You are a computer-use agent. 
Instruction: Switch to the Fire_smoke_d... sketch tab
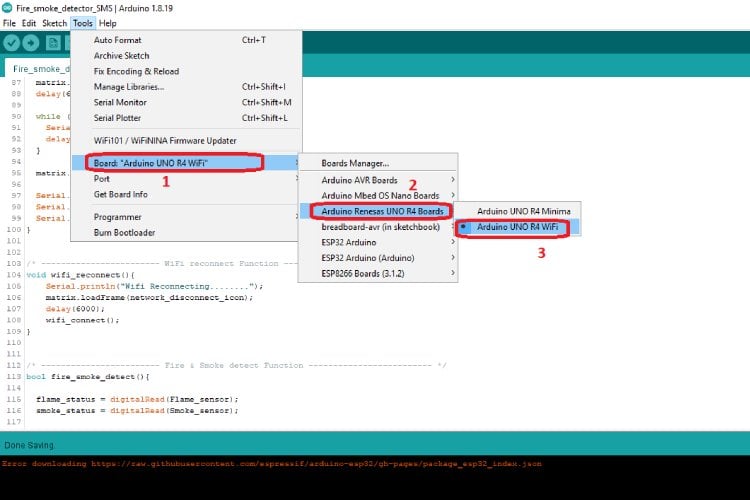pos(38,69)
